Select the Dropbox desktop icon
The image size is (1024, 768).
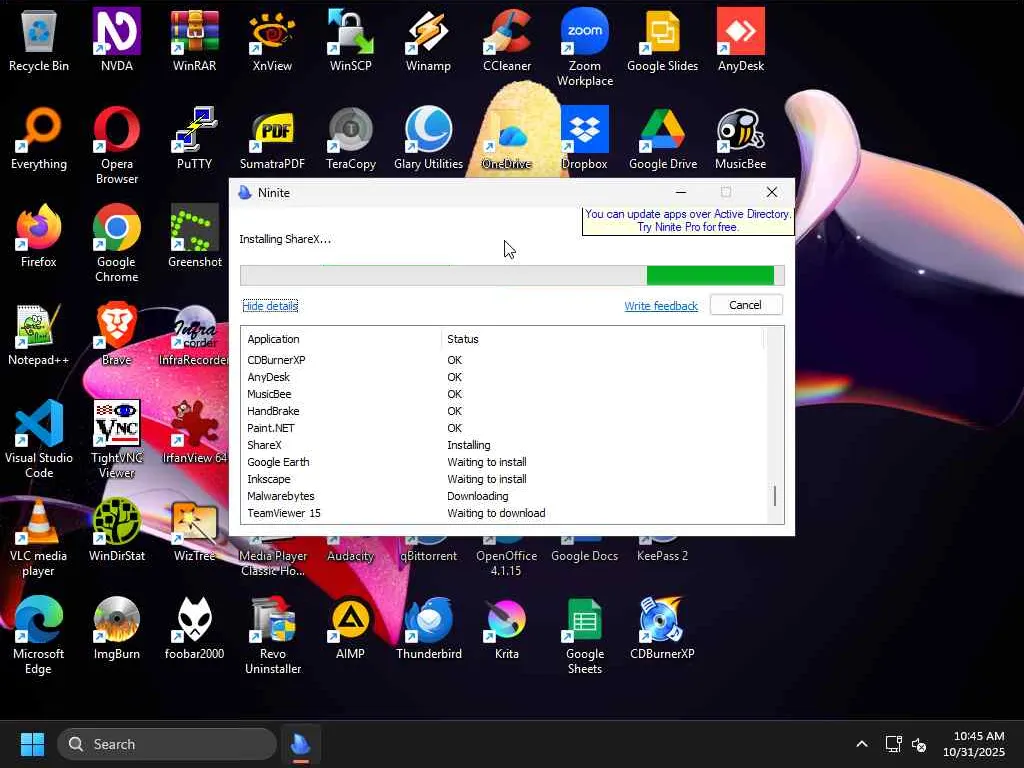coord(584,138)
